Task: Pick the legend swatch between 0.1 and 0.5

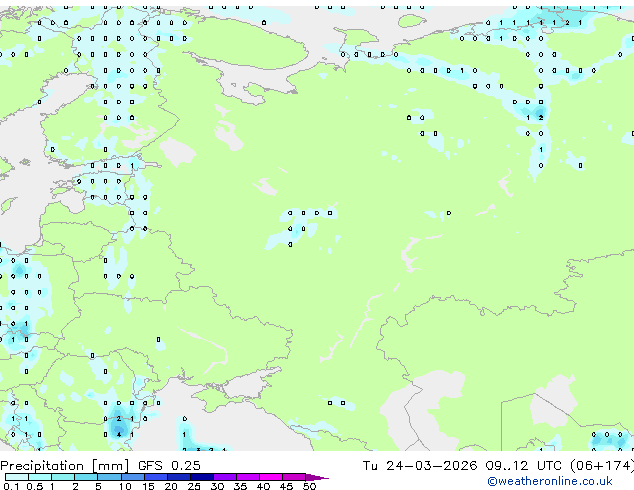Action: (17, 477)
